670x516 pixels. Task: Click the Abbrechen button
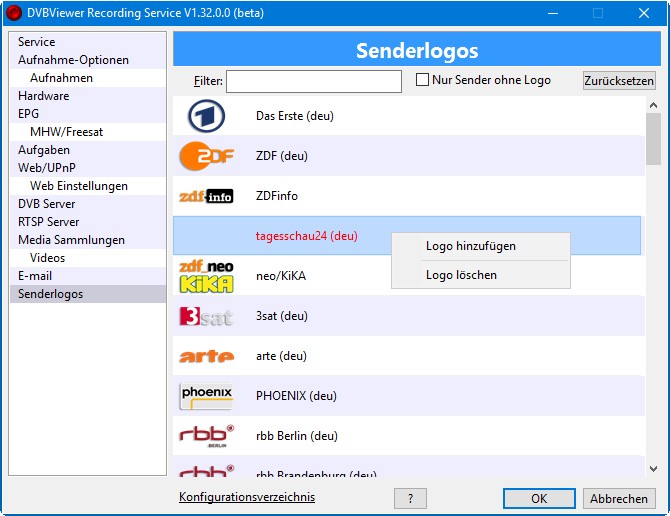tap(619, 498)
